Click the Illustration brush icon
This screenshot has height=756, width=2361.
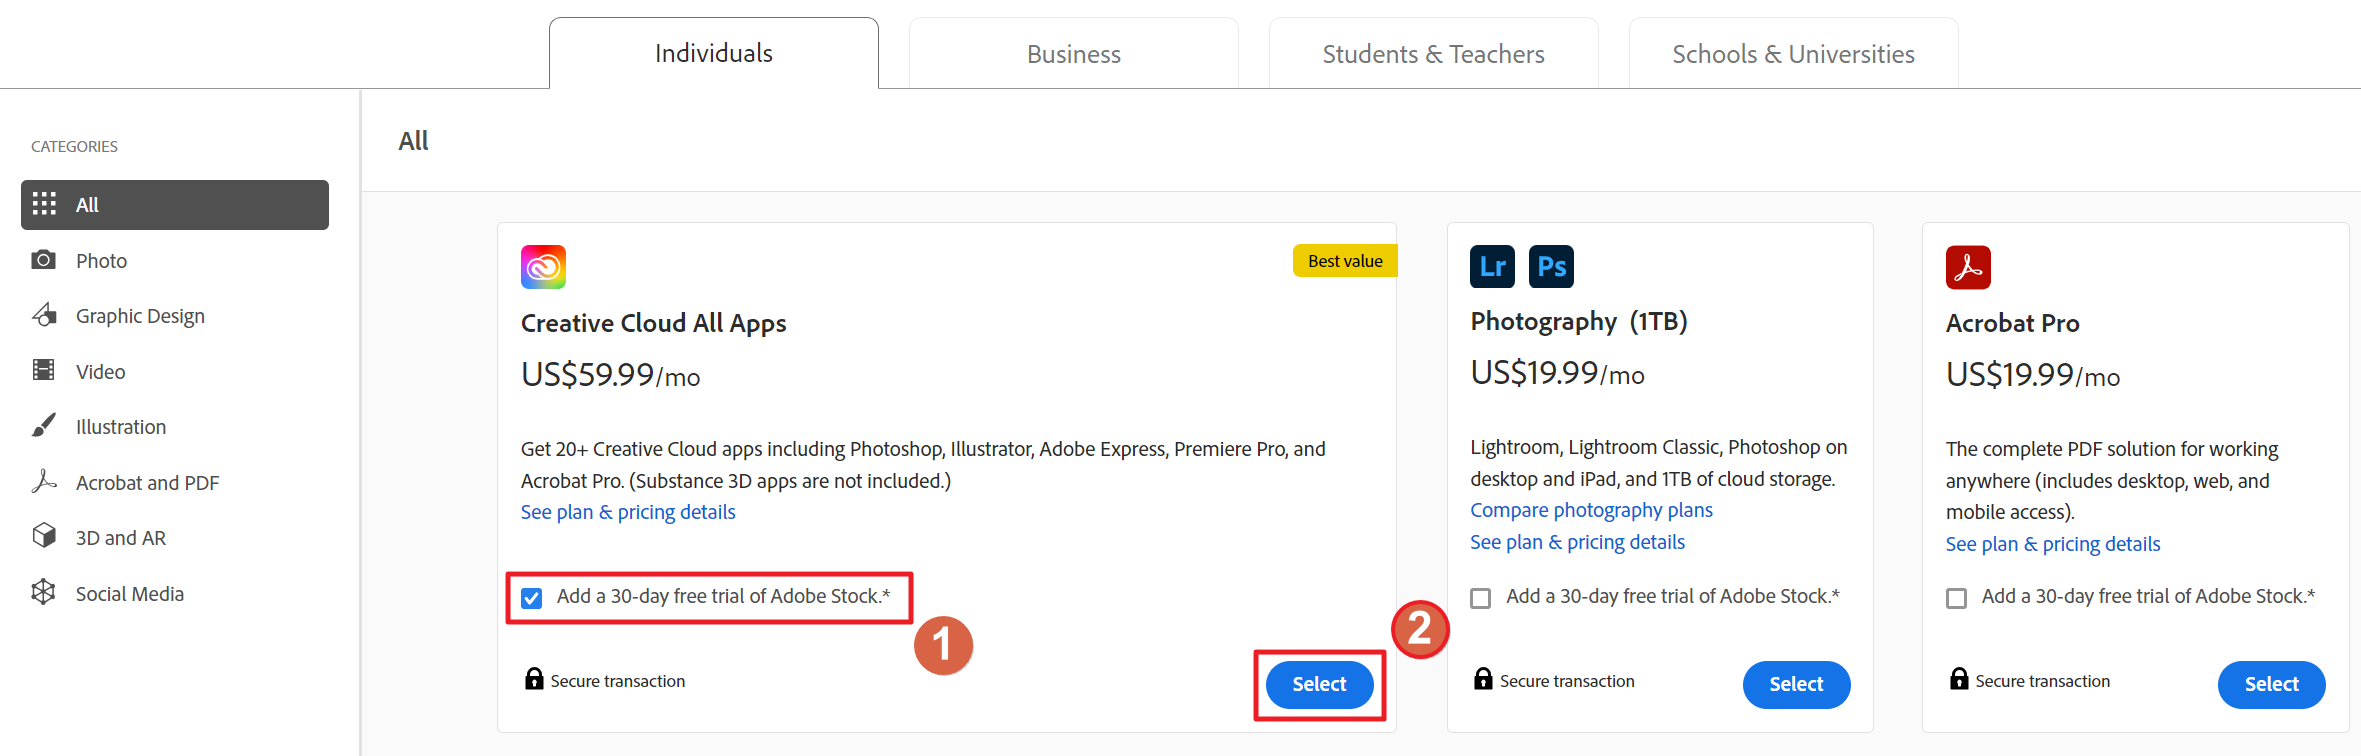tap(44, 426)
